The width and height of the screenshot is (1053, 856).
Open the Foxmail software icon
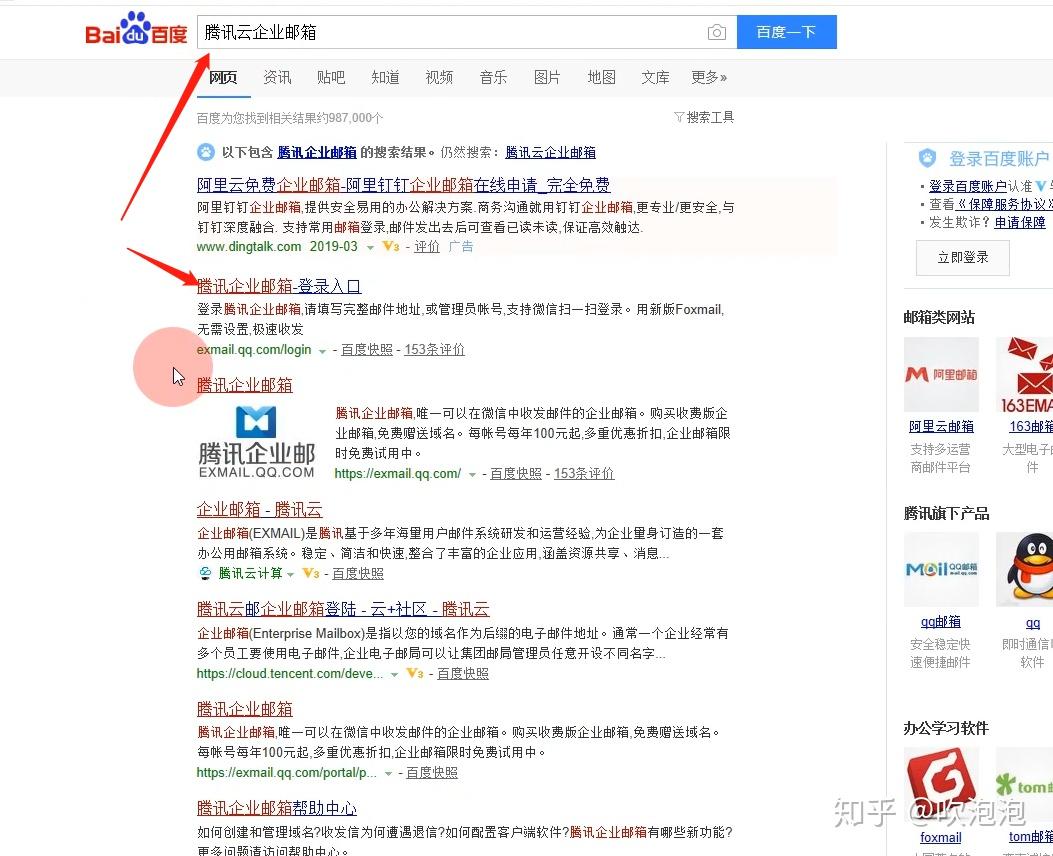941,784
